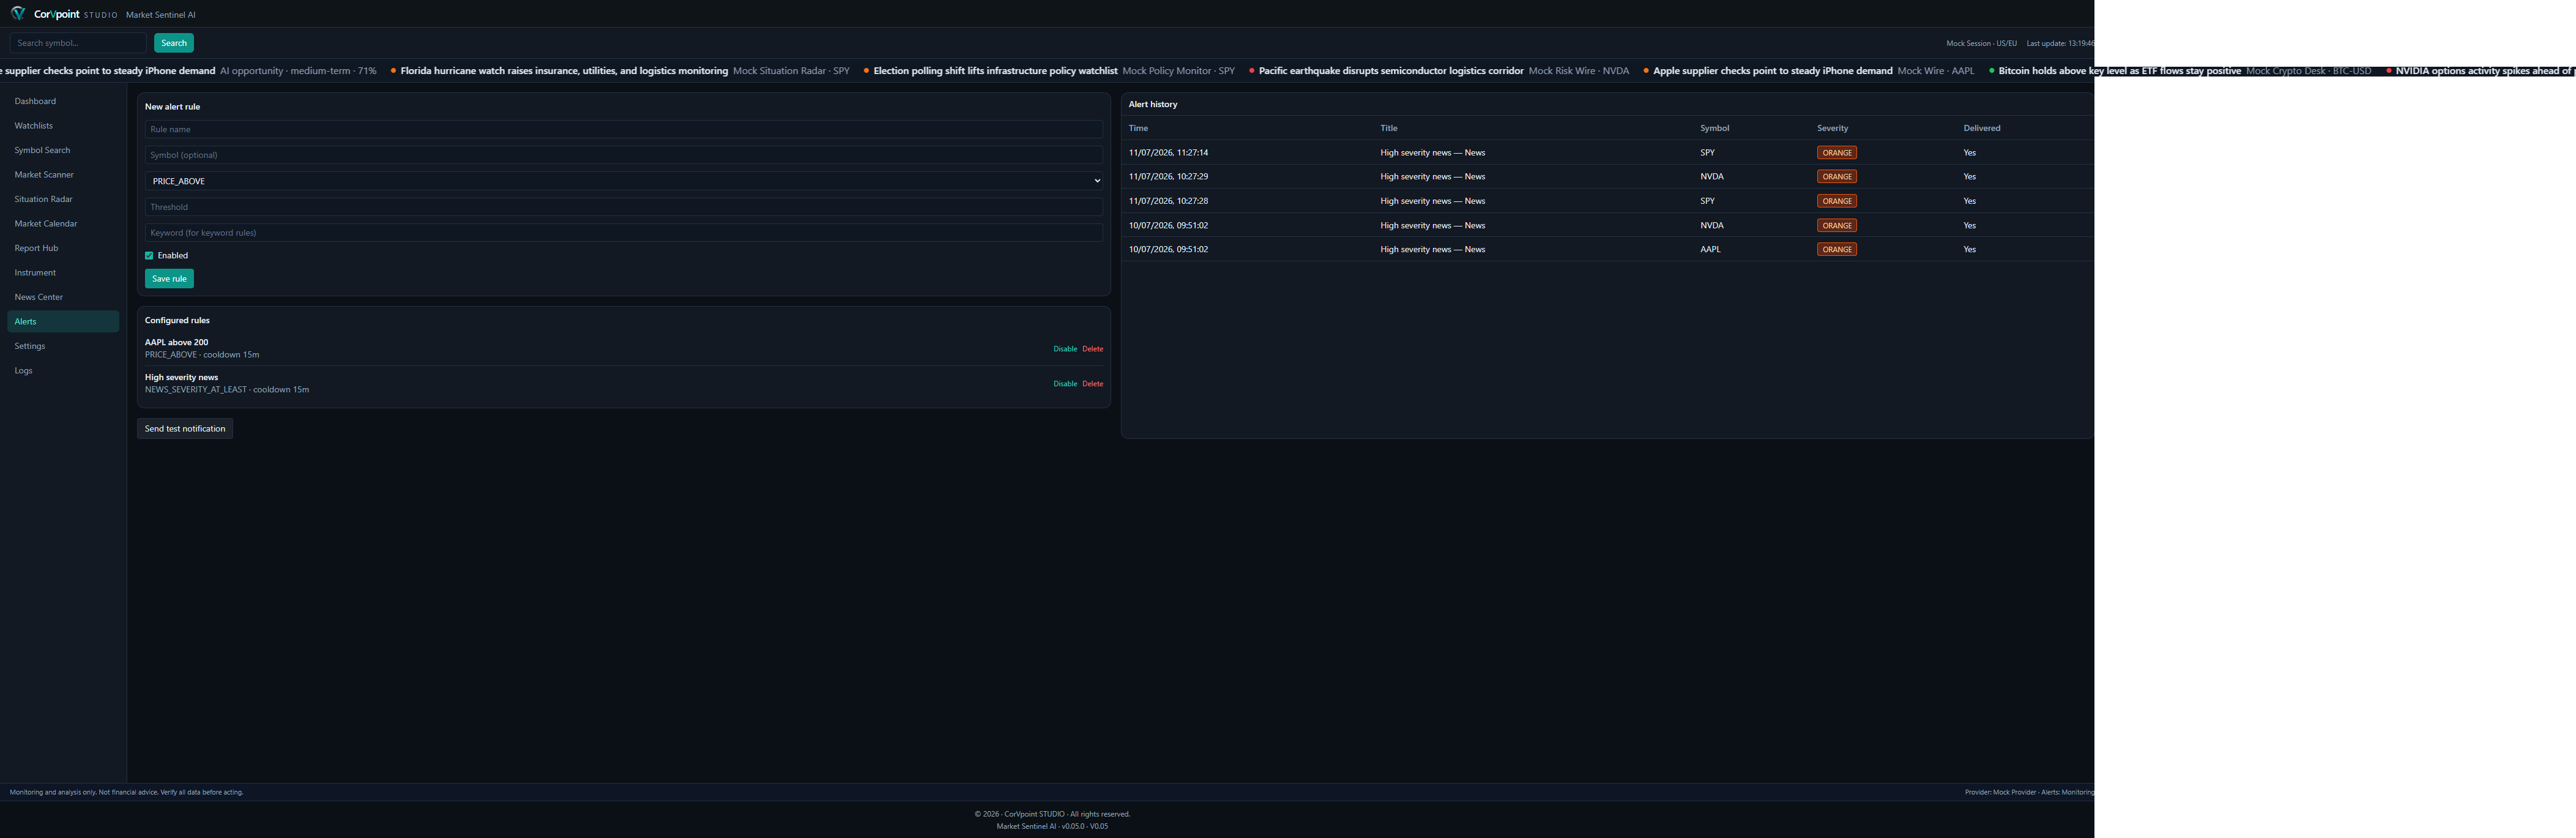Viewport: 2576px width, 838px height.
Task: Click Send test notification button
Action: pos(185,429)
